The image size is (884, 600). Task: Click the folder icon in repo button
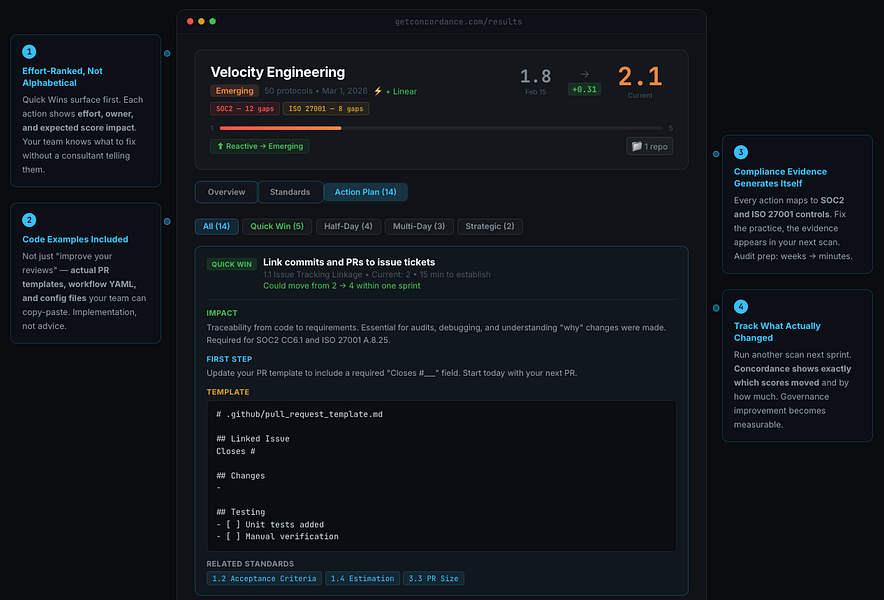click(x=637, y=146)
